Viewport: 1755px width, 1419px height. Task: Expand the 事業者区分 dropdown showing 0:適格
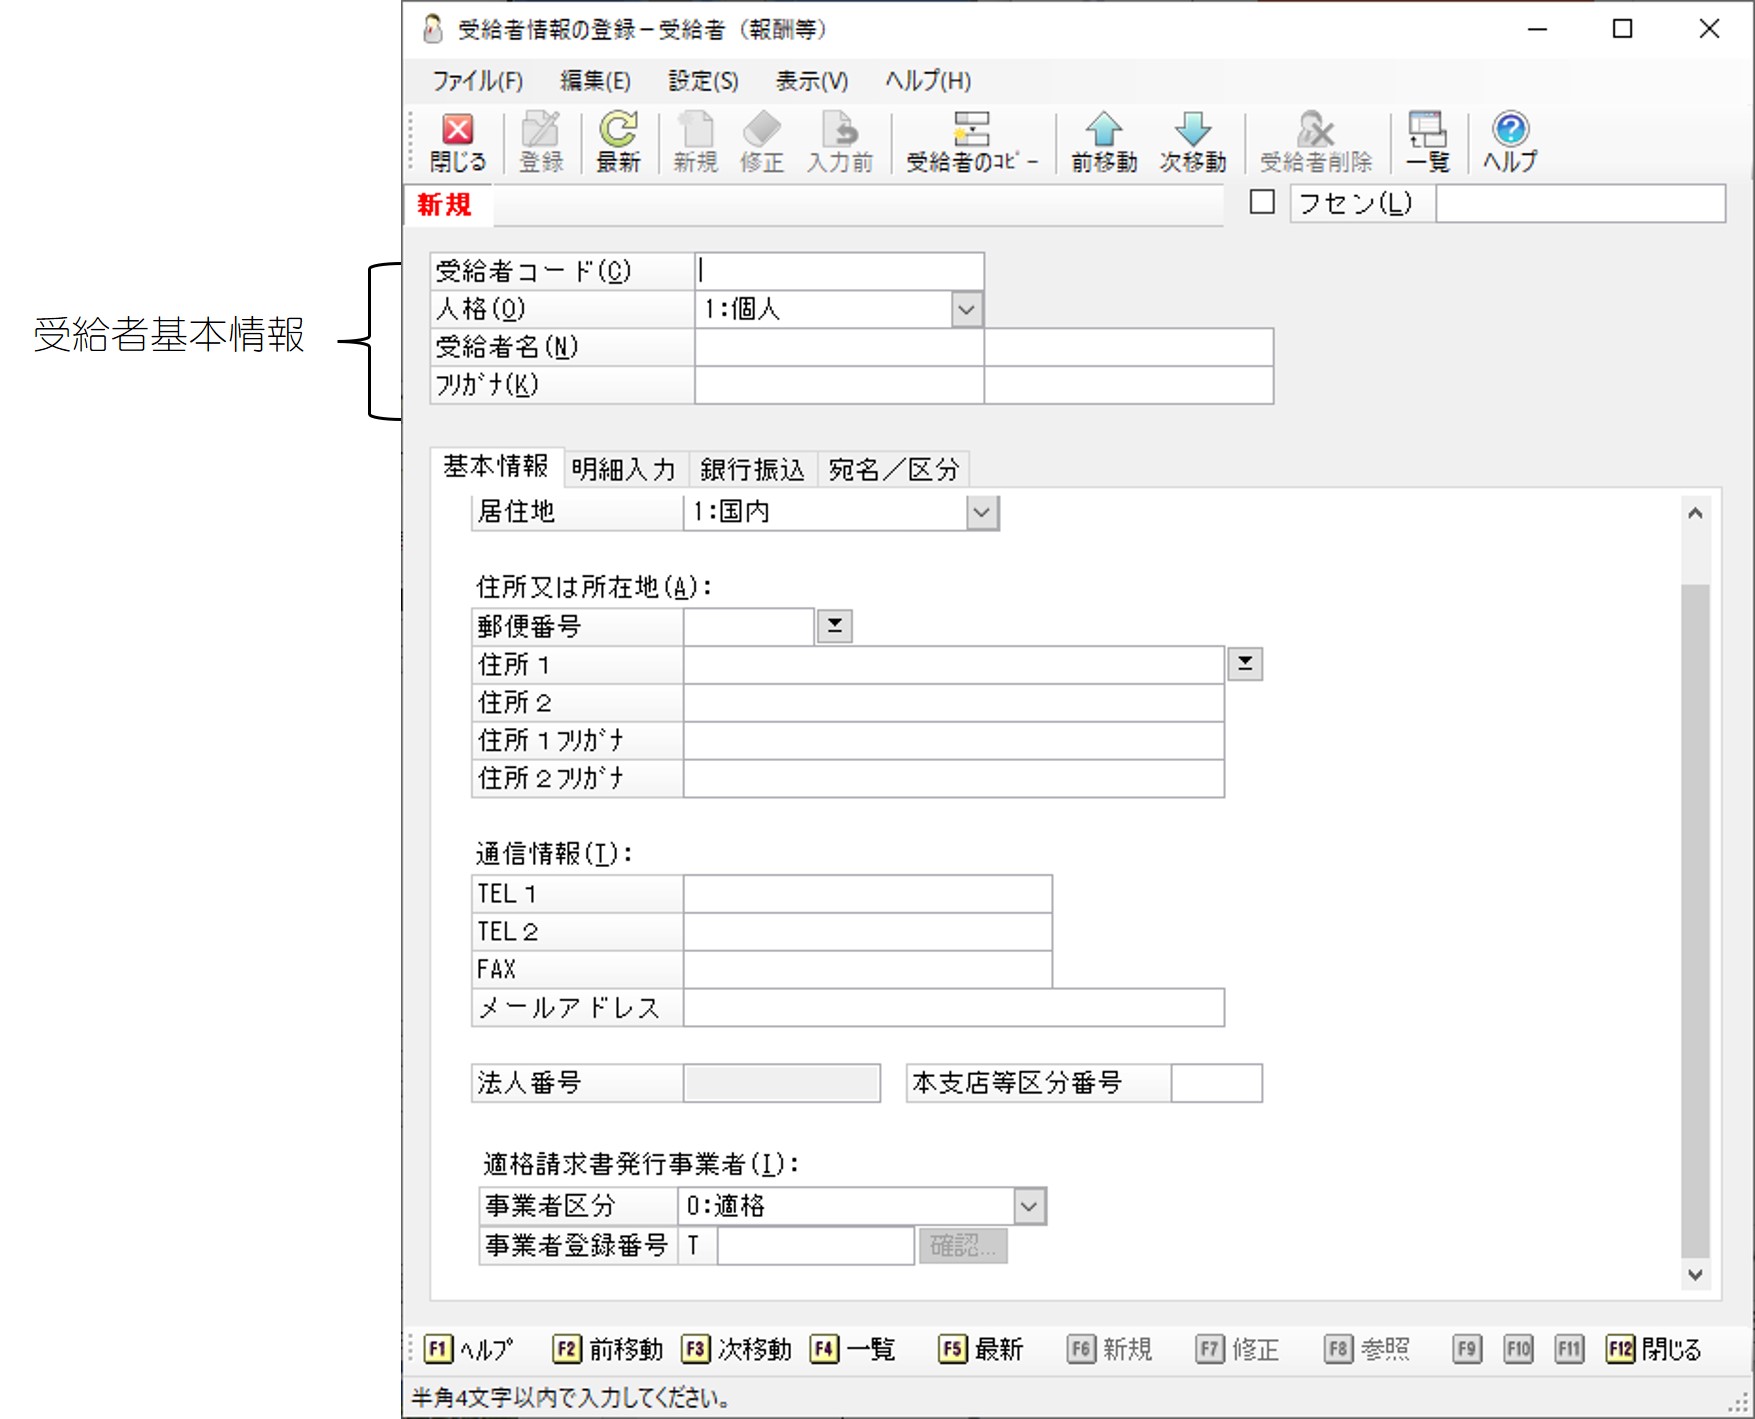tap(1029, 1207)
